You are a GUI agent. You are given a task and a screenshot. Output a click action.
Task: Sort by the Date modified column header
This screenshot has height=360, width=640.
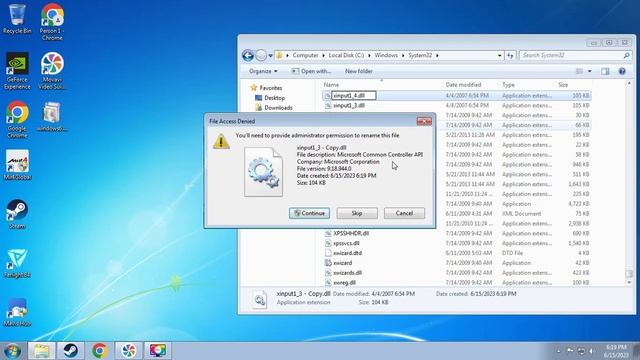coord(463,85)
